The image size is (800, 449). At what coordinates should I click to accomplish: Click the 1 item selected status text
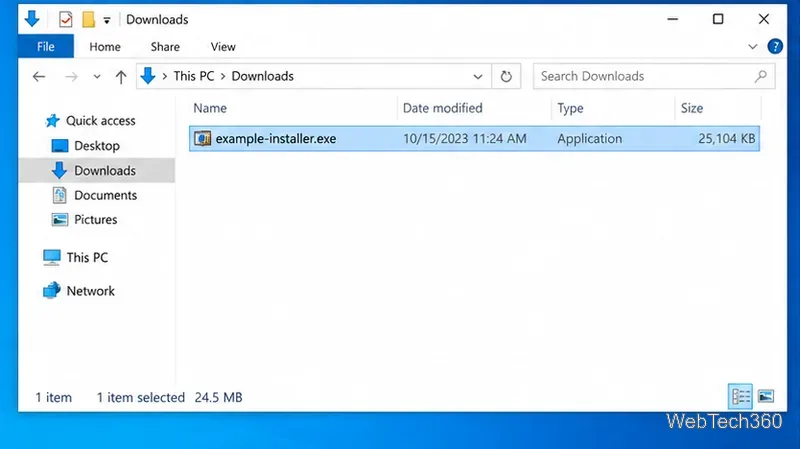[141, 397]
